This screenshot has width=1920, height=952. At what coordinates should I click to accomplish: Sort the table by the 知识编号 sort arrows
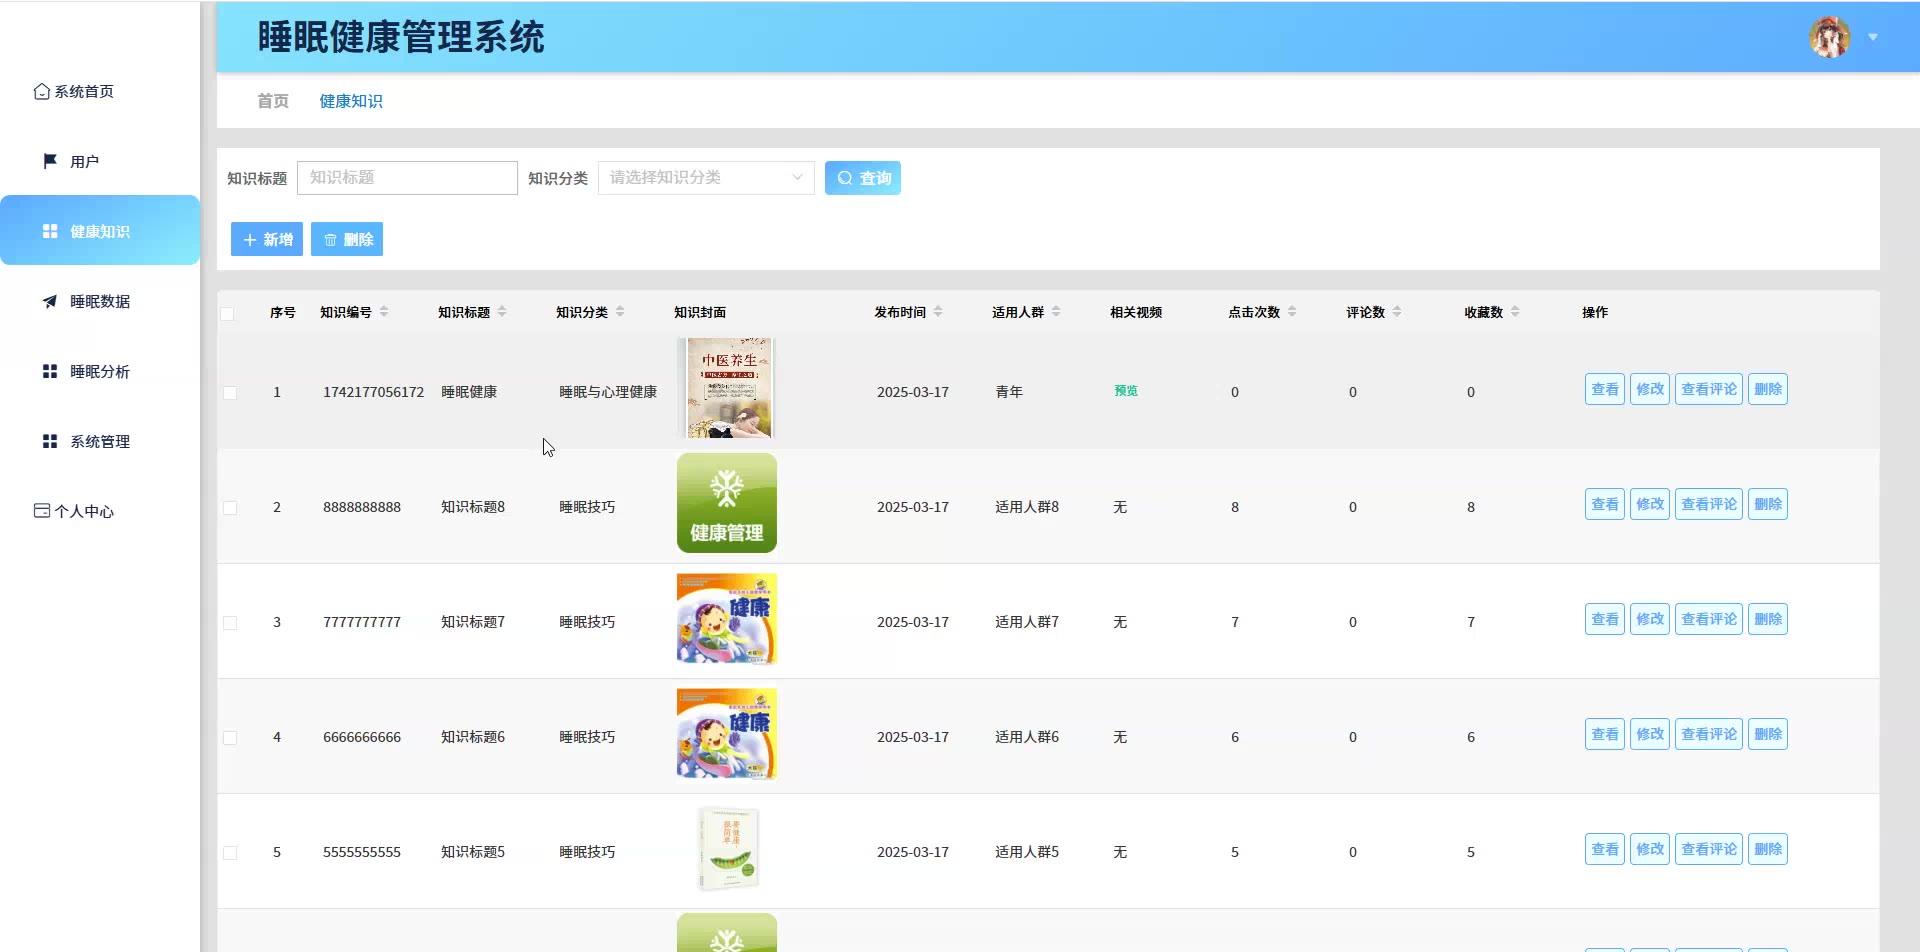tap(384, 312)
